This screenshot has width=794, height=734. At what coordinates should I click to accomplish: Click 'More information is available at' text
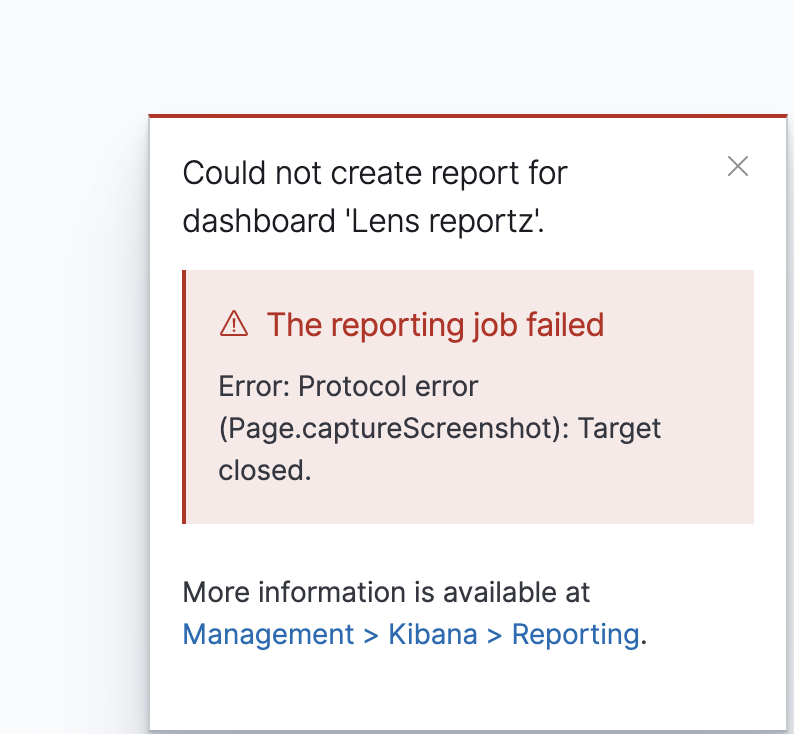pyautogui.click(x=386, y=592)
